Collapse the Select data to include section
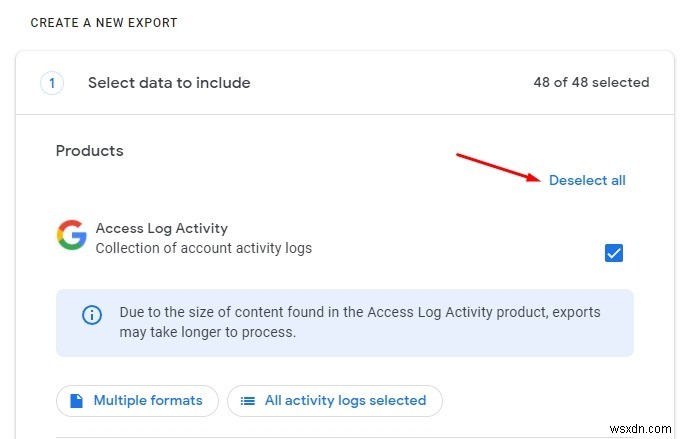The image size is (683, 439). (169, 83)
